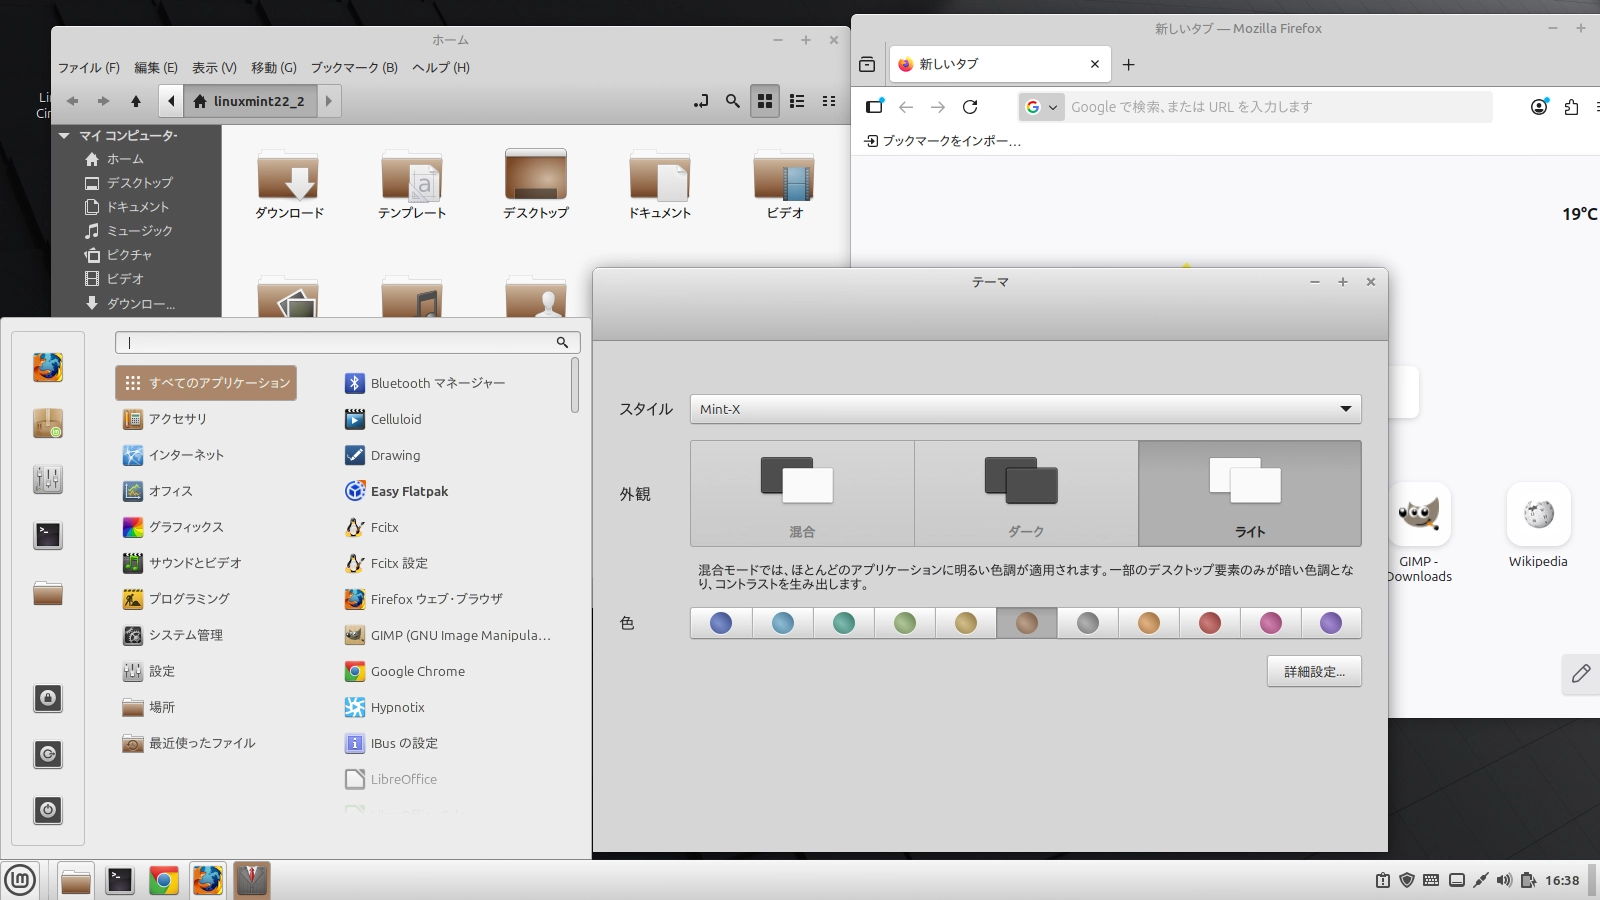The height and width of the screenshot is (900, 1600).
Task: Open the Mint-X style dropdown
Action: click(x=1025, y=409)
